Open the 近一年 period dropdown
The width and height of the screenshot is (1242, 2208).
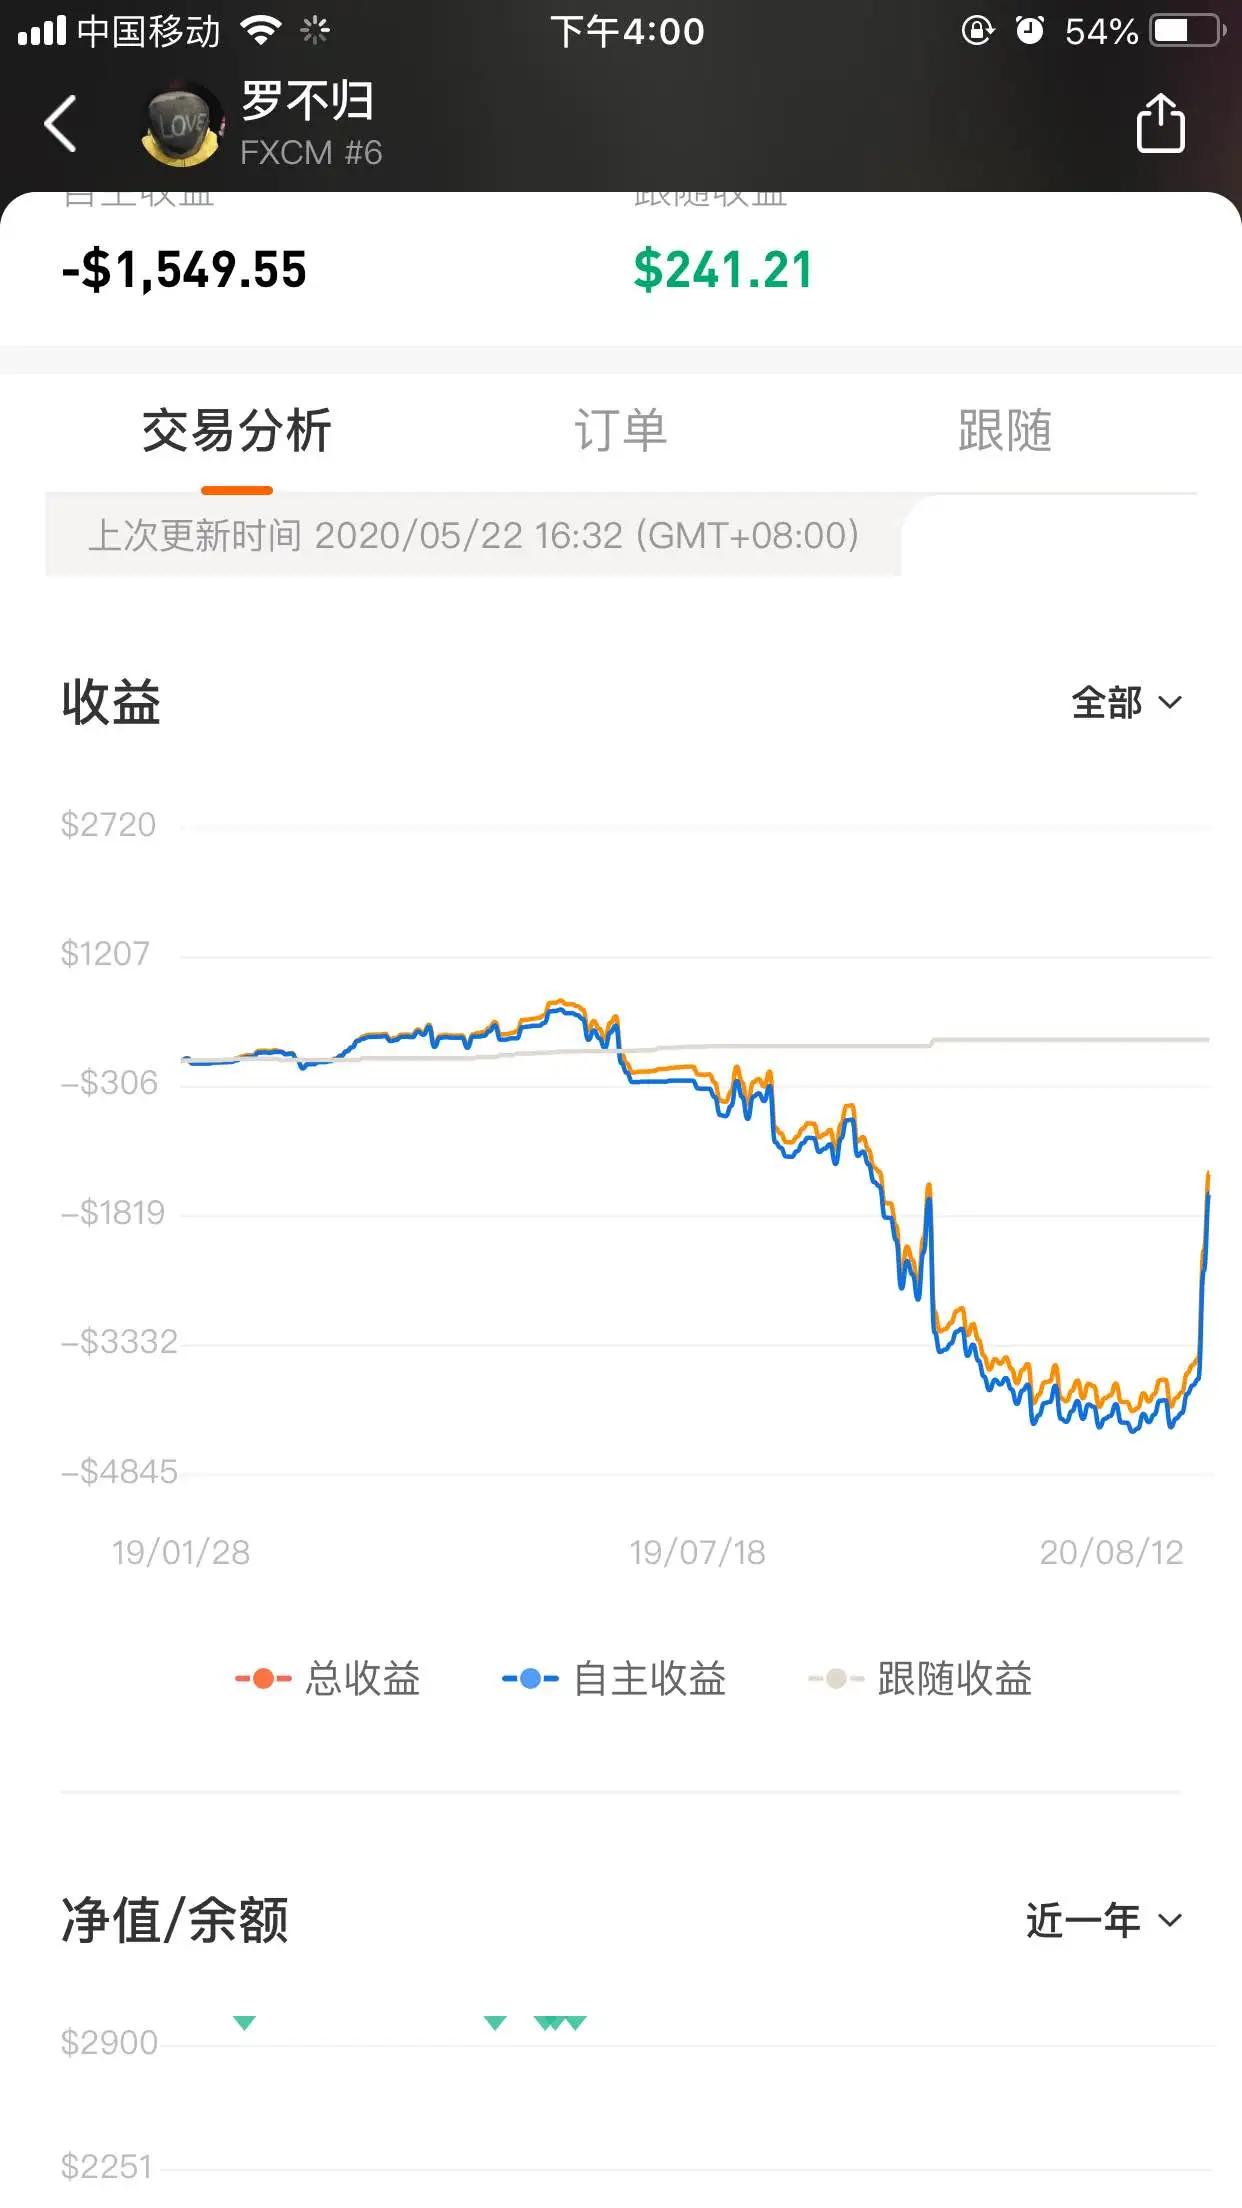coord(1104,1921)
